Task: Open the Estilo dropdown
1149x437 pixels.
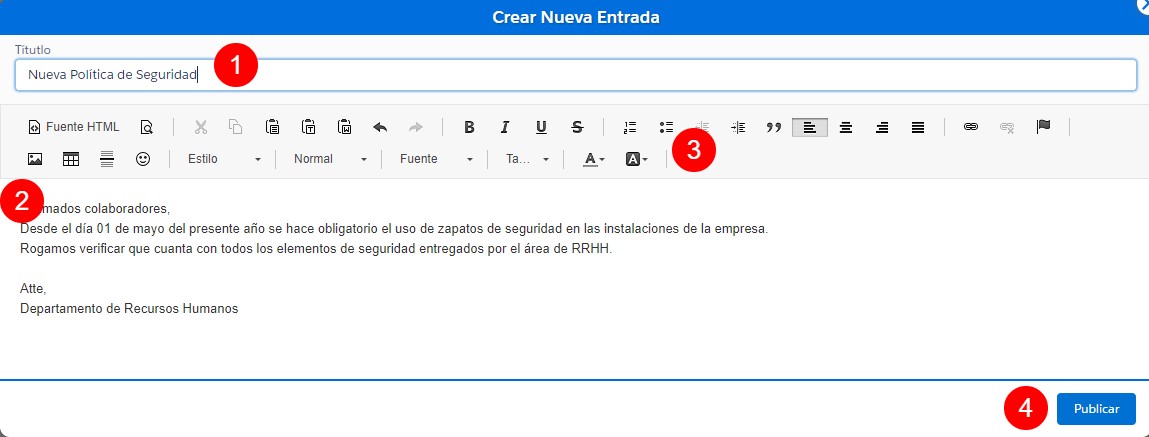Action: coord(224,159)
